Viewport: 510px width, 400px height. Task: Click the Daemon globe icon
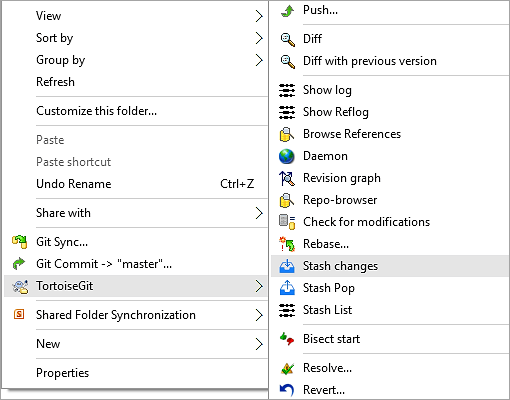pos(287,156)
